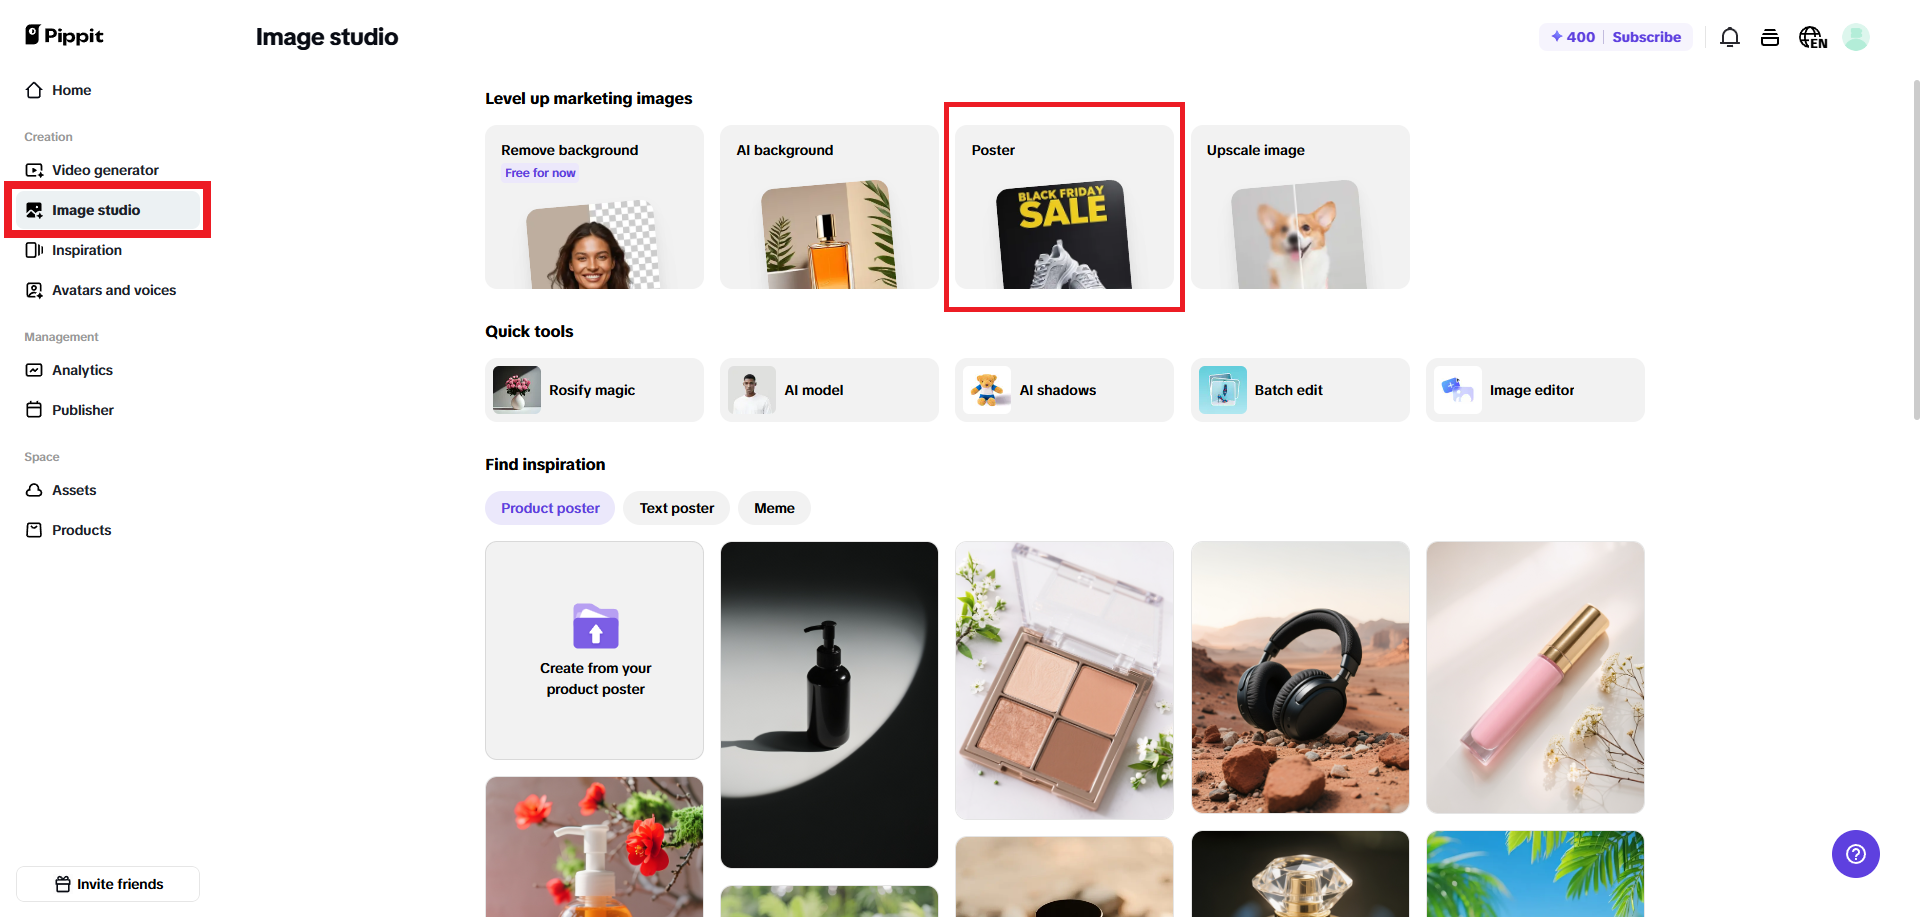Open the Poster creation card
Screen dimensions: 1920x917
pyautogui.click(x=1063, y=207)
